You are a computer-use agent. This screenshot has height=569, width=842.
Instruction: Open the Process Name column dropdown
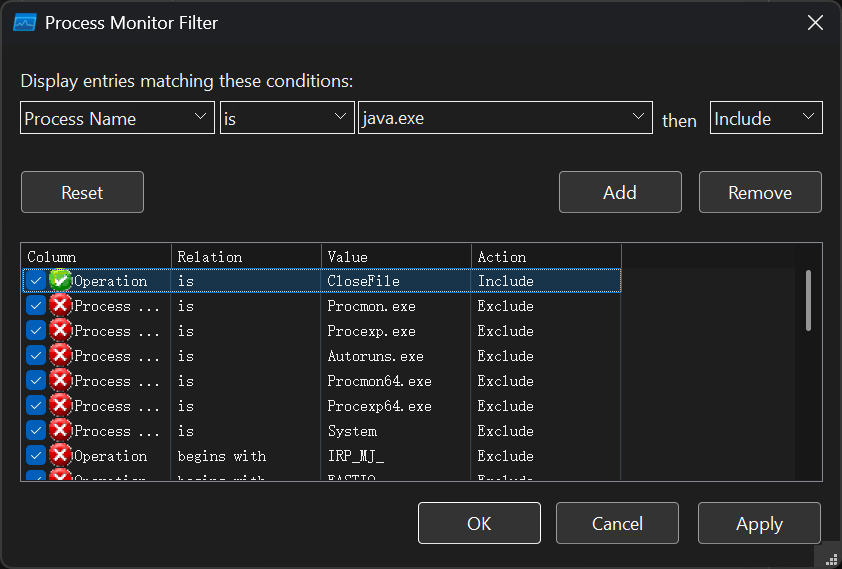pos(117,118)
